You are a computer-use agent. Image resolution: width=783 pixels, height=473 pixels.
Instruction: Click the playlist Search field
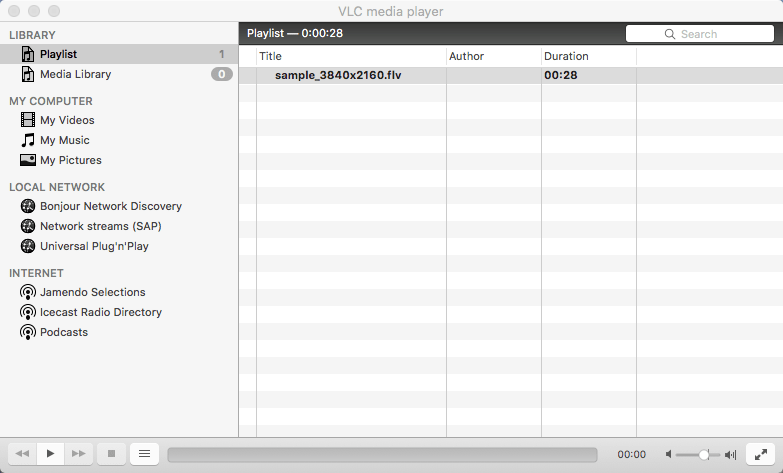tap(700, 34)
